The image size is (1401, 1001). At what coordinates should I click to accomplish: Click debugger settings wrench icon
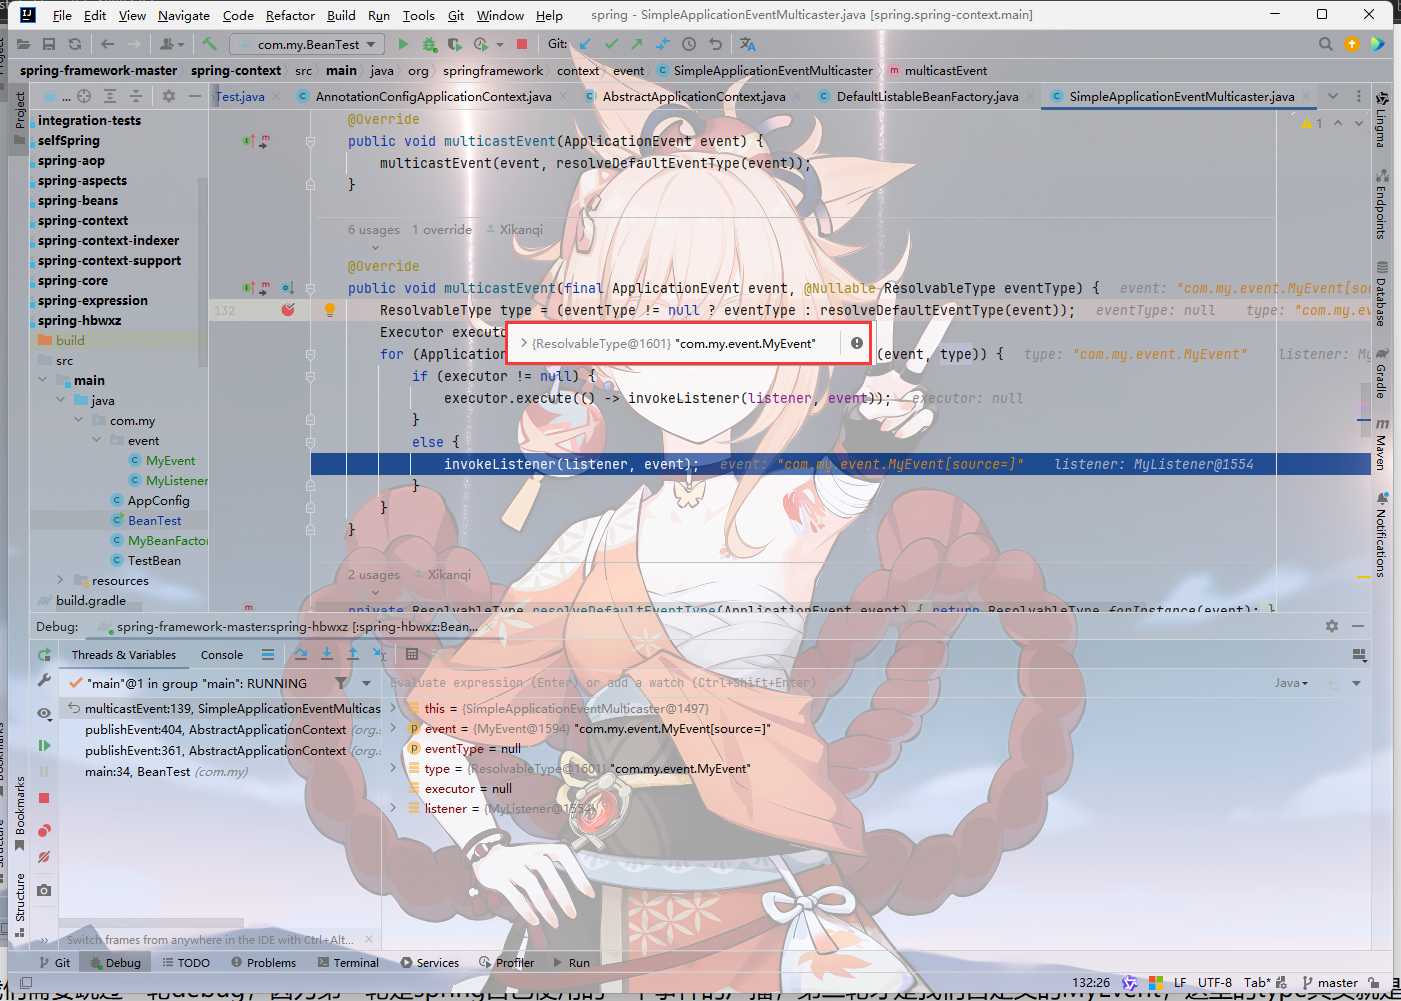coord(44,680)
